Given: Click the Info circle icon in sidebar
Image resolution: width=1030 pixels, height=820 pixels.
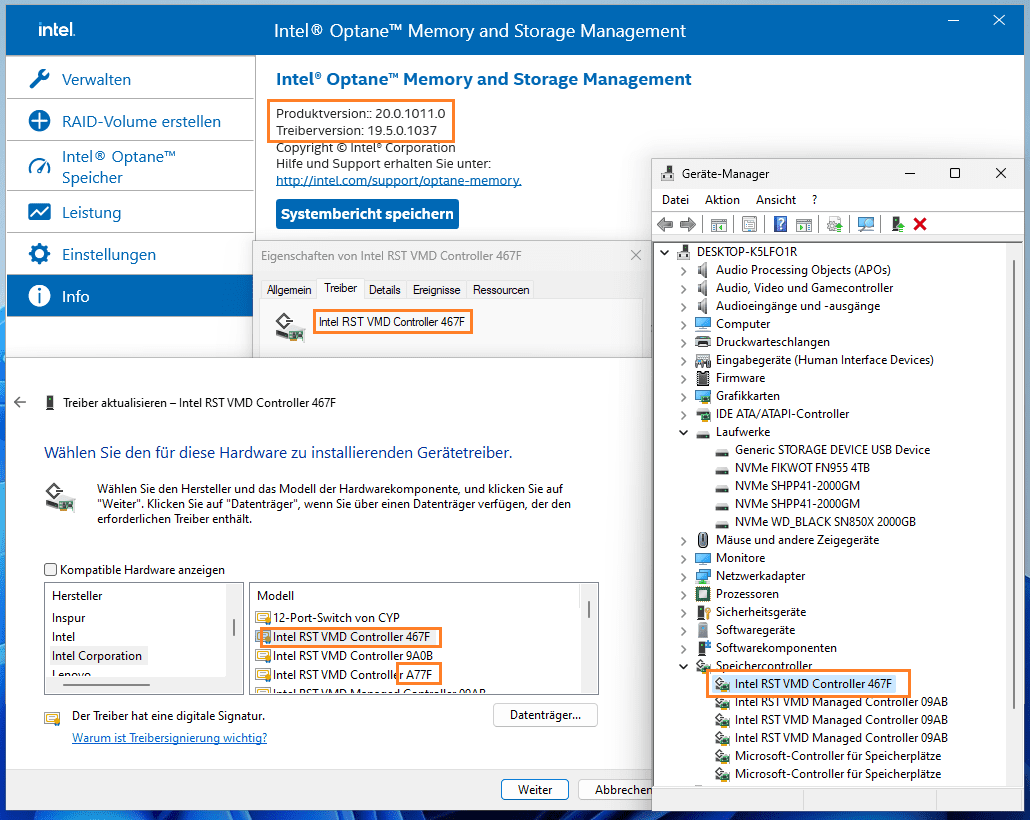Looking at the screenshot, I should 39,296.
